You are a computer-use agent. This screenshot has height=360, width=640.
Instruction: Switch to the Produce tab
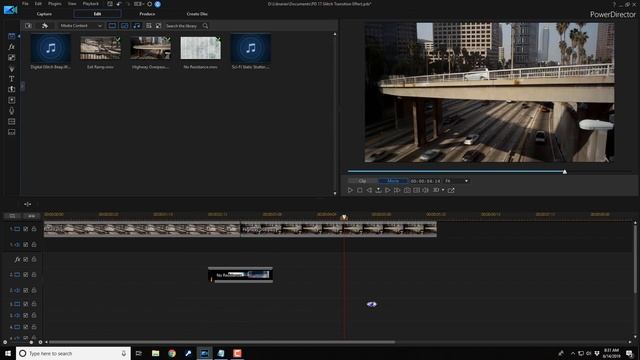[147, 14]
